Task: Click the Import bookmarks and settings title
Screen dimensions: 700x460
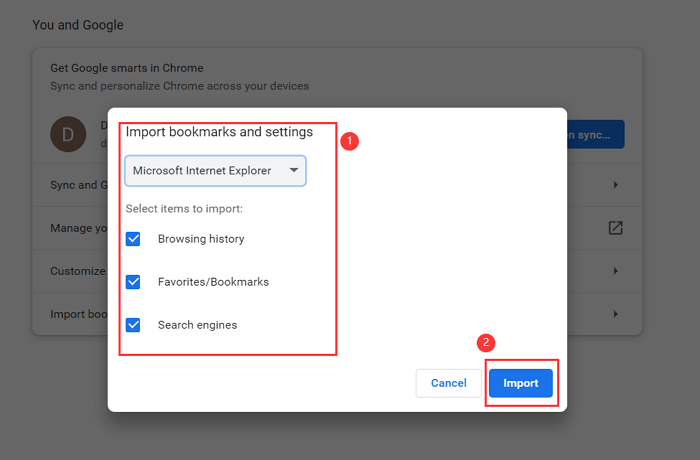Action: pos(219,132)
